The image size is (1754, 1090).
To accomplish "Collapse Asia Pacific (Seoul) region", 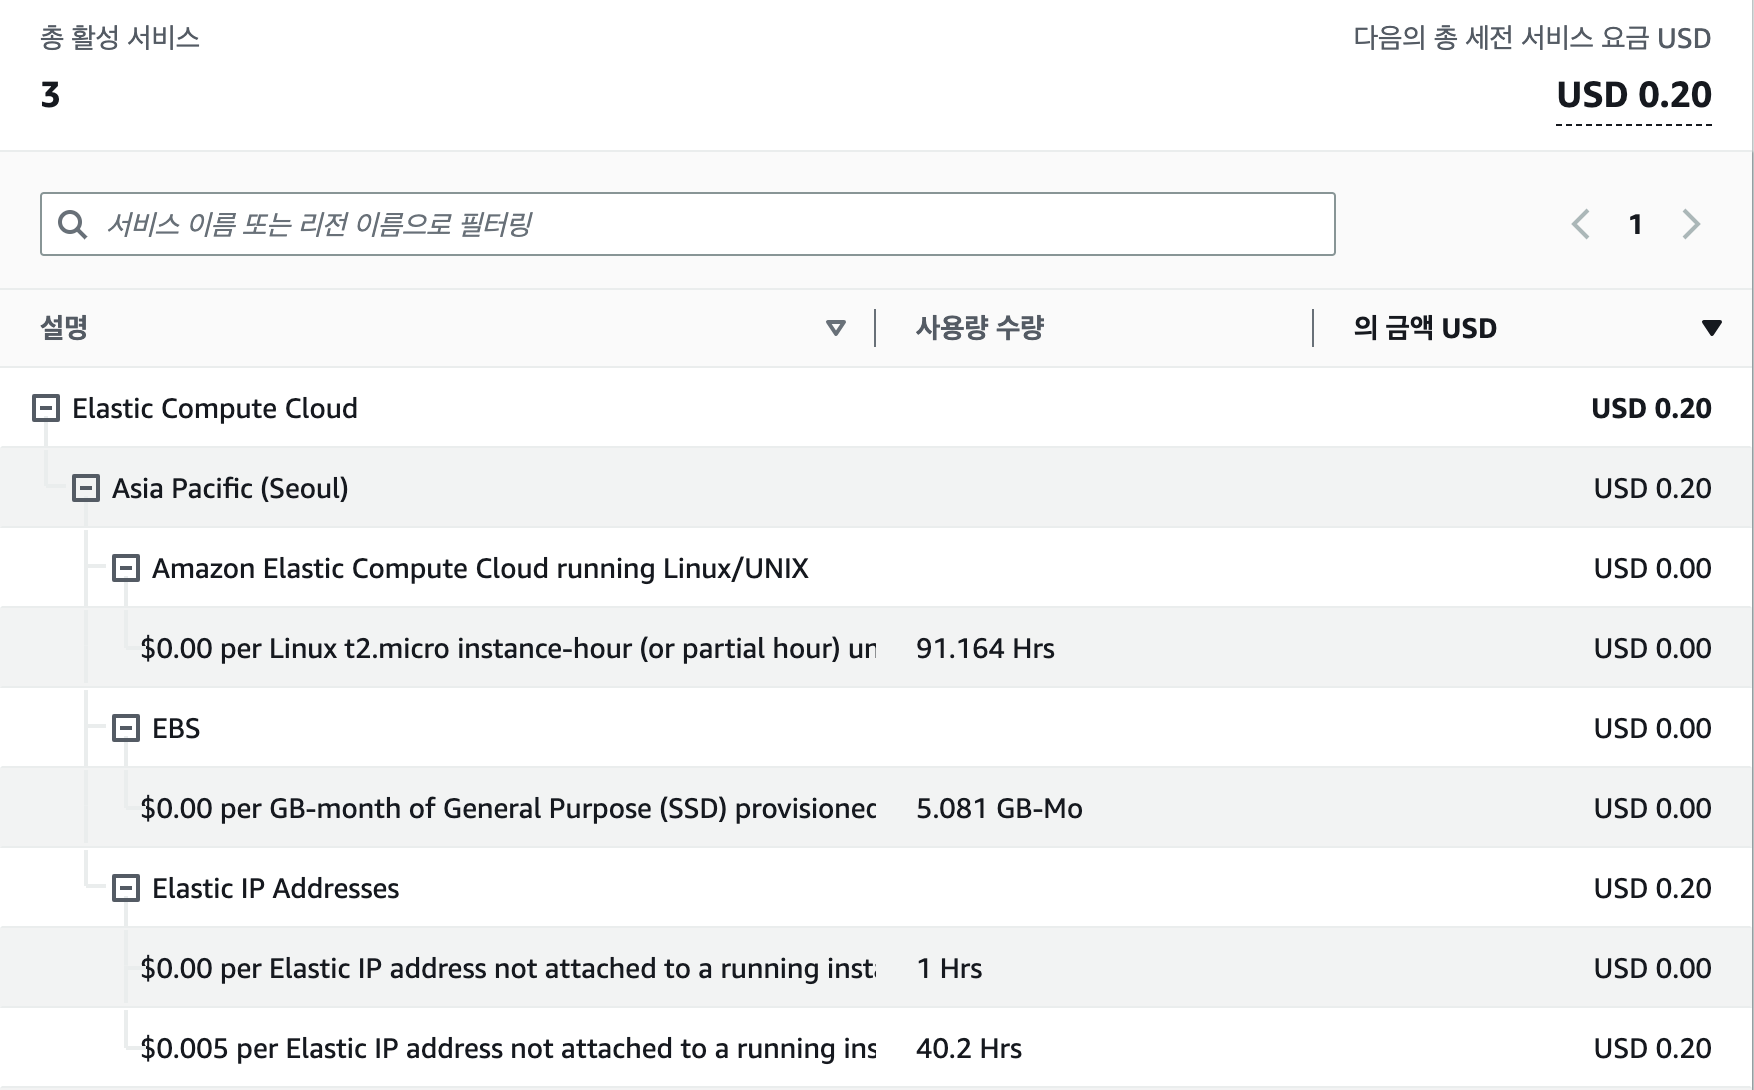I will pos(86,488).
